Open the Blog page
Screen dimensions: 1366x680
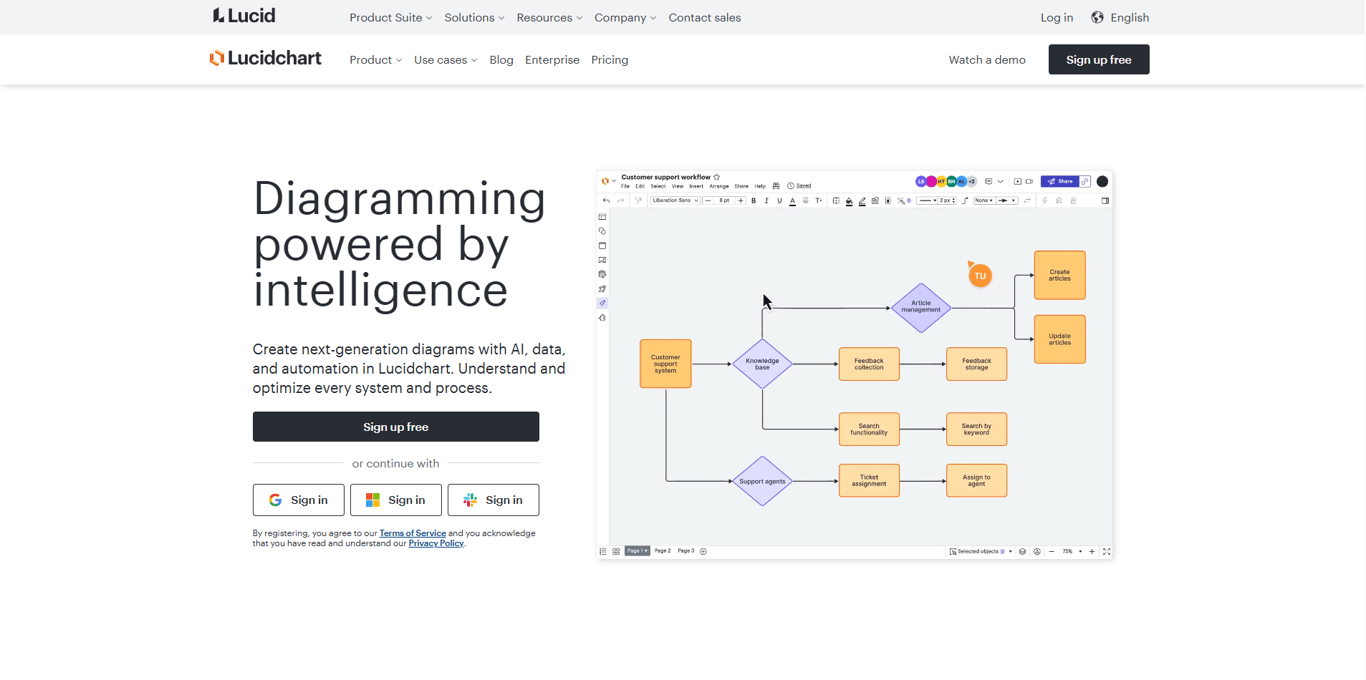[x=501, y=60]
